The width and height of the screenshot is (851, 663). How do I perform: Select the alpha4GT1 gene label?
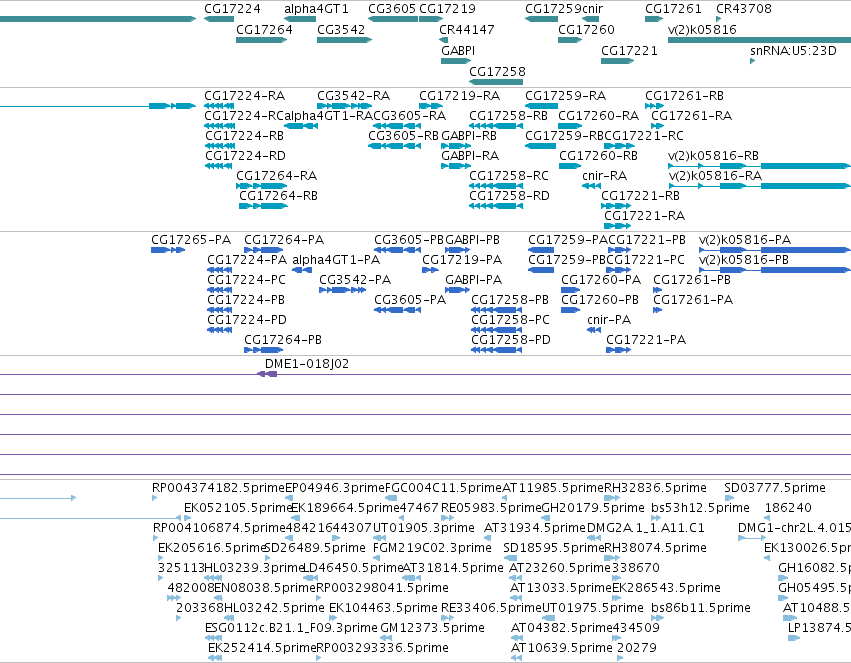point(316,9)
